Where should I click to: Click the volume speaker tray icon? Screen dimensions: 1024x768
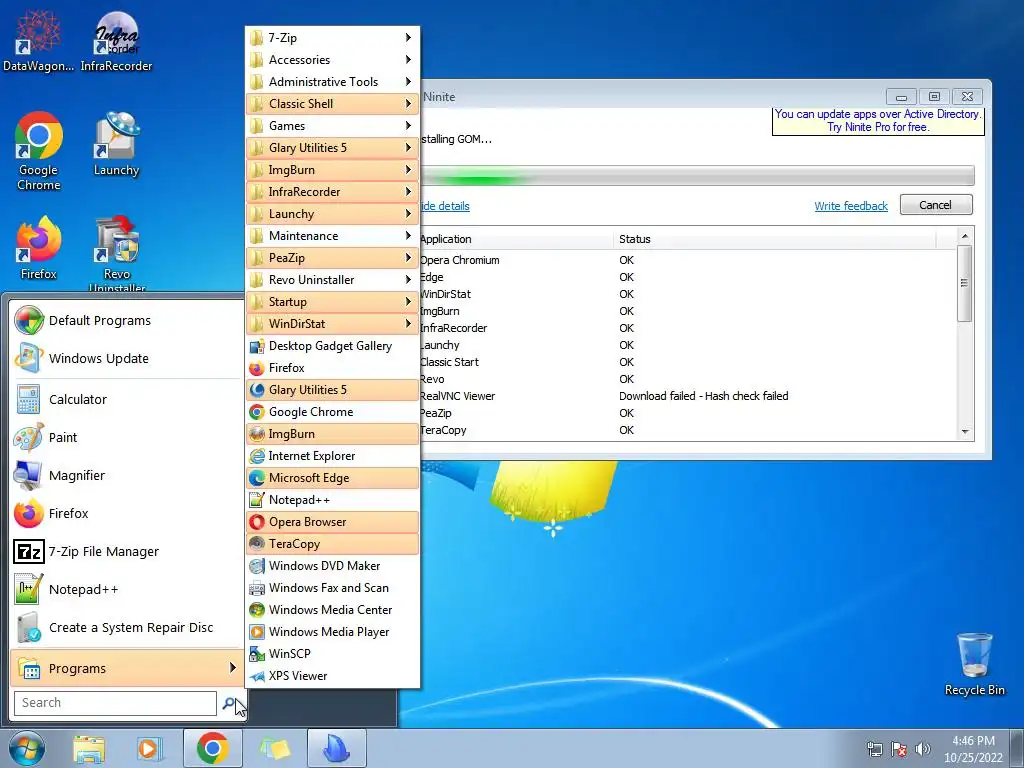(923, 749)
